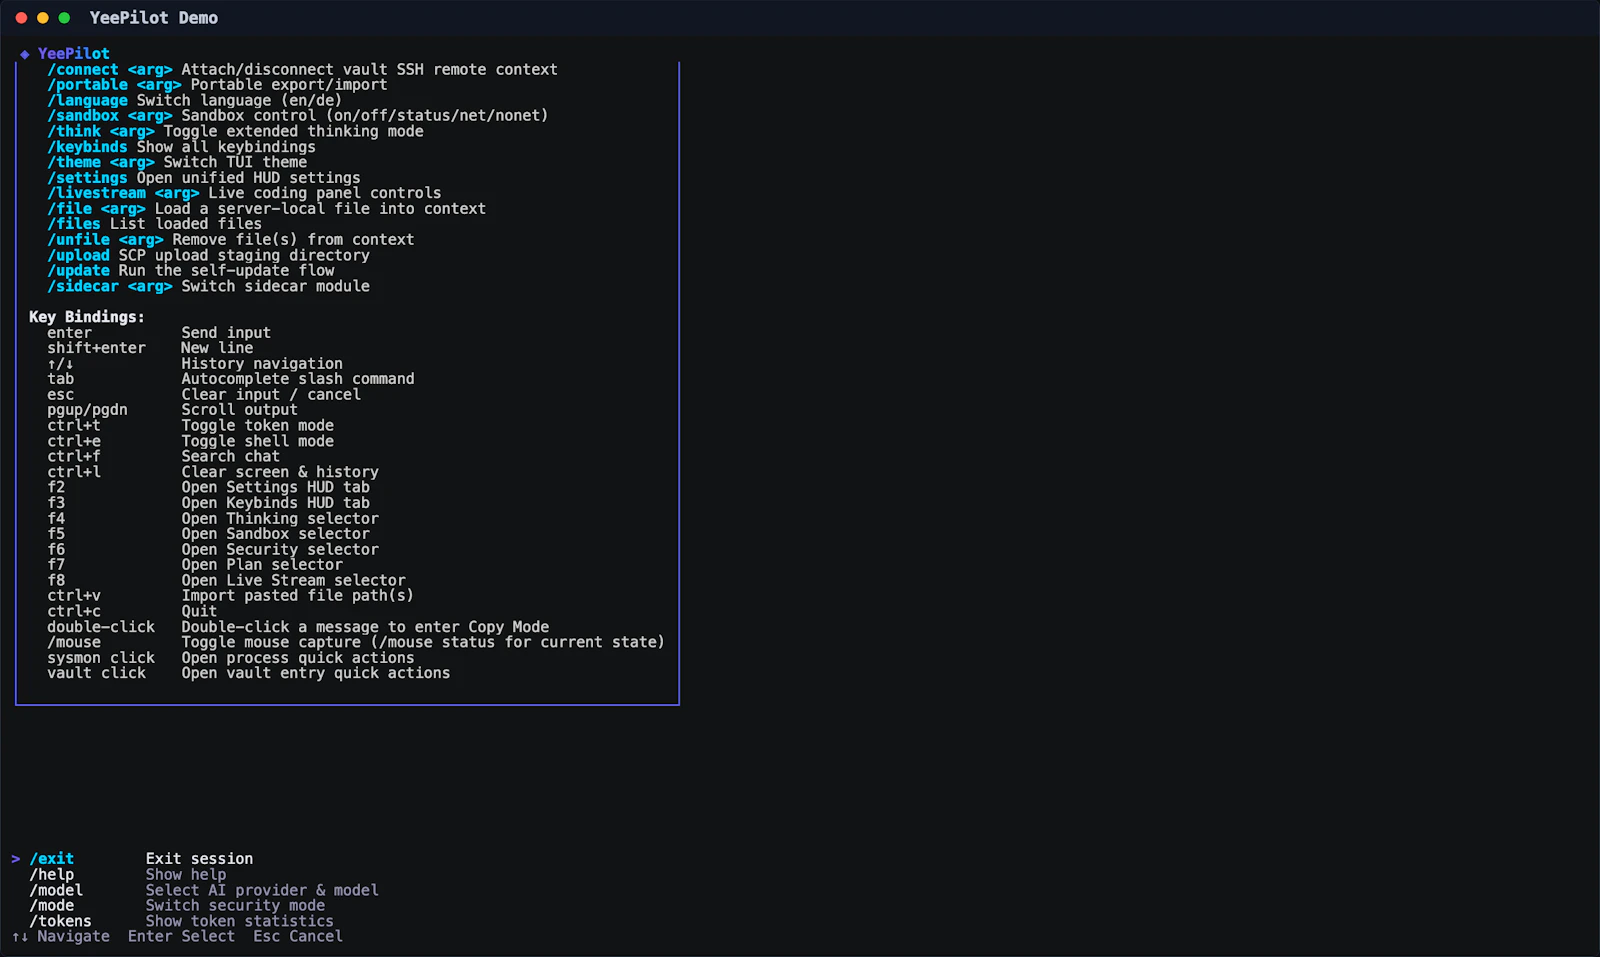This screenshot has width=1600, height=957.
Task: Click the '/mouse' Toggle mouse capture row
Action: pyautogui.click(x=355, y=643)
